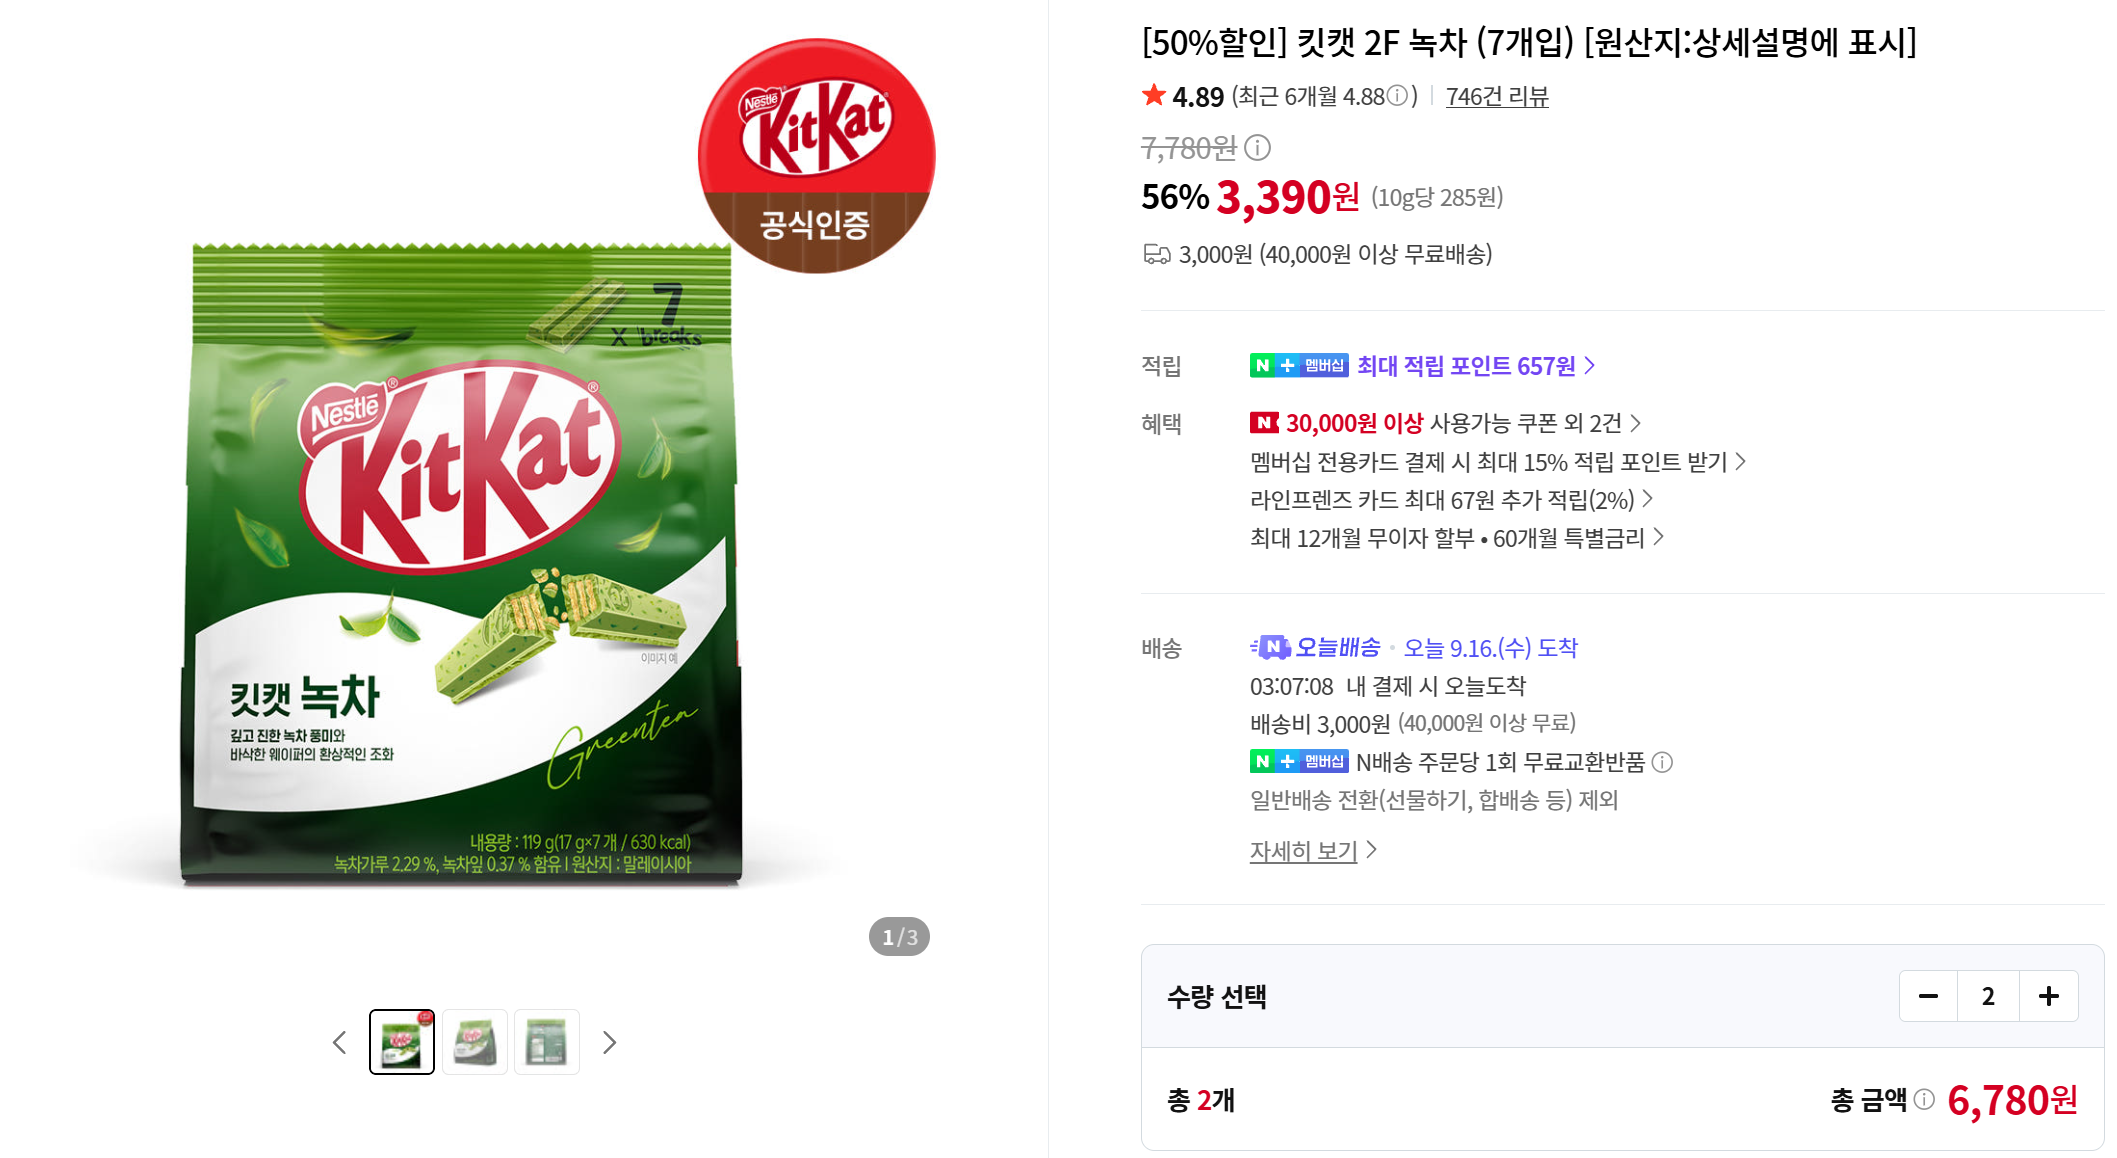The height and width of the screenshot is (1158, 2117).
Task: Click the info icon beside 총 금액
Action: tap(1924, 1100)
